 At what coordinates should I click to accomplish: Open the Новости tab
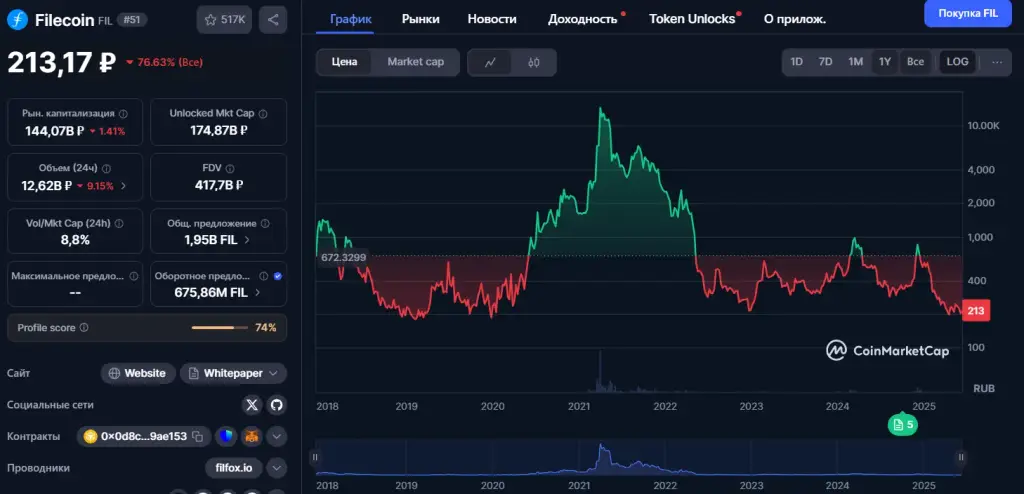tap(492, 19)
